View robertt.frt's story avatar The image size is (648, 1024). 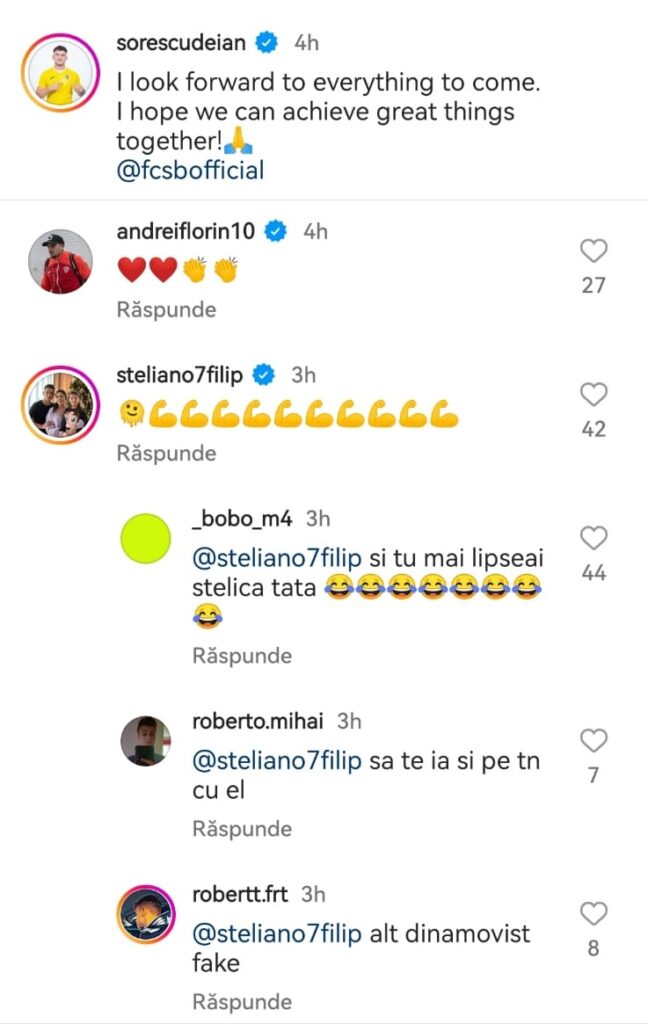coord(145,914)
